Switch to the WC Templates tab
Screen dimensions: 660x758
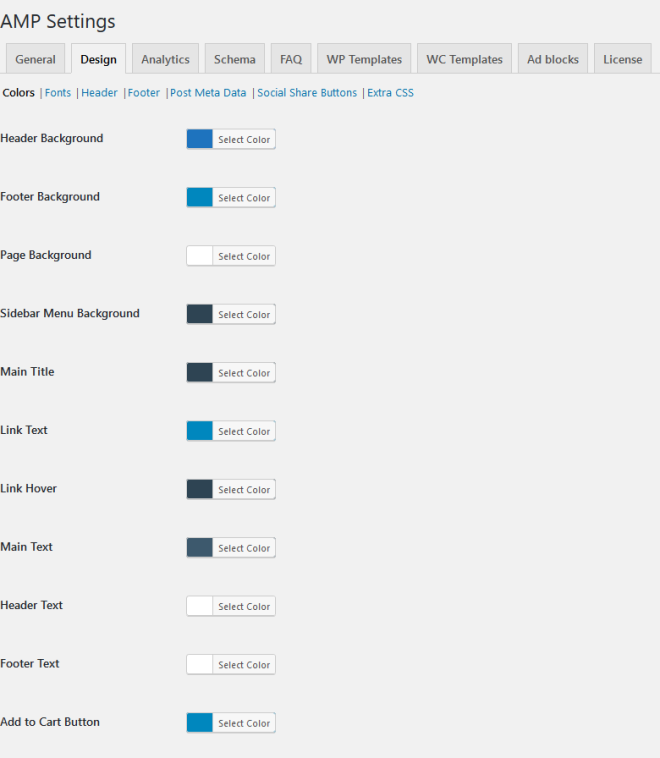(x=464, y=59)
